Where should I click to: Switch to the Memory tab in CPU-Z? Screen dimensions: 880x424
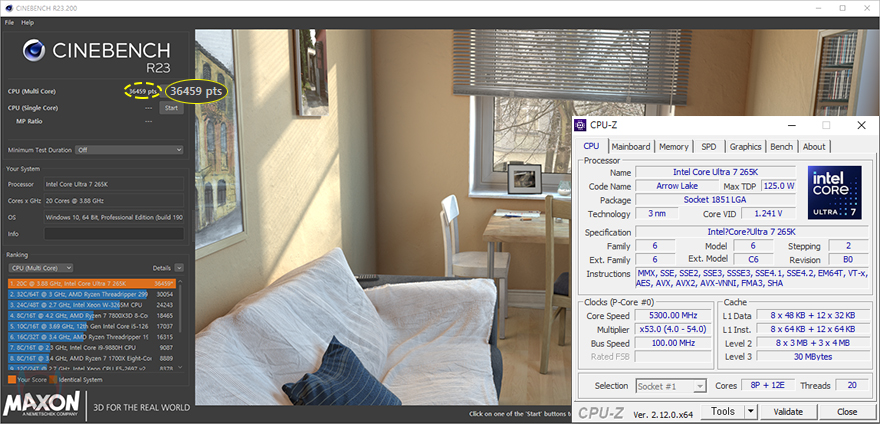coord(673,147)
